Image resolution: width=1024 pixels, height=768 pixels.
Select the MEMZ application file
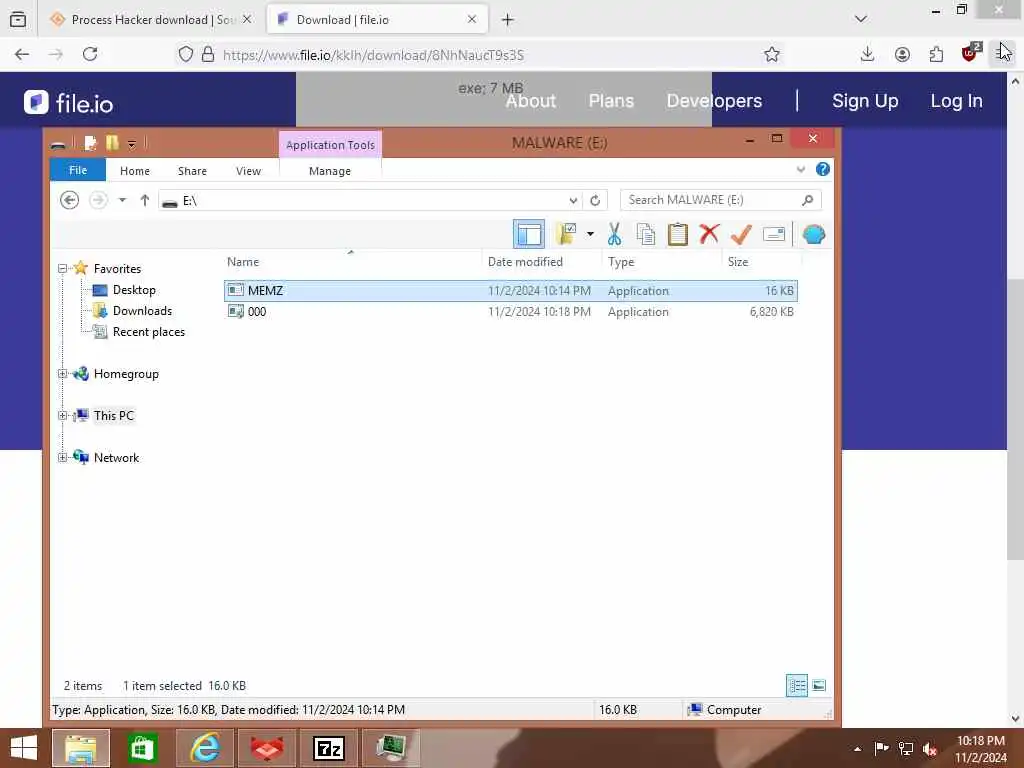[x=511, y=291]
